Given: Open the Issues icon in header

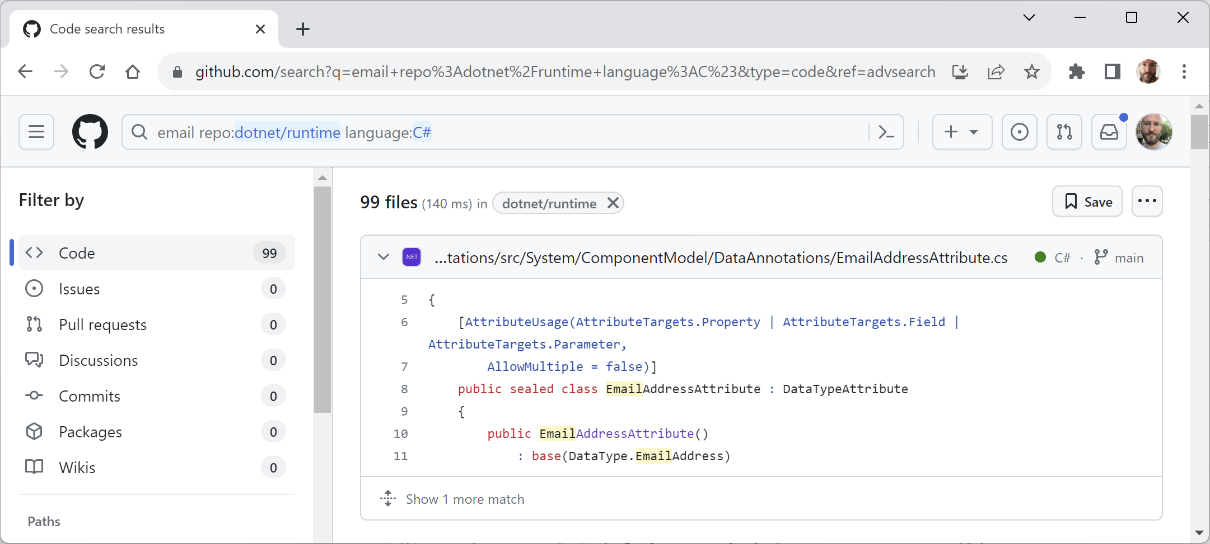Looking at the screenshot, I should click(1019, 132).
